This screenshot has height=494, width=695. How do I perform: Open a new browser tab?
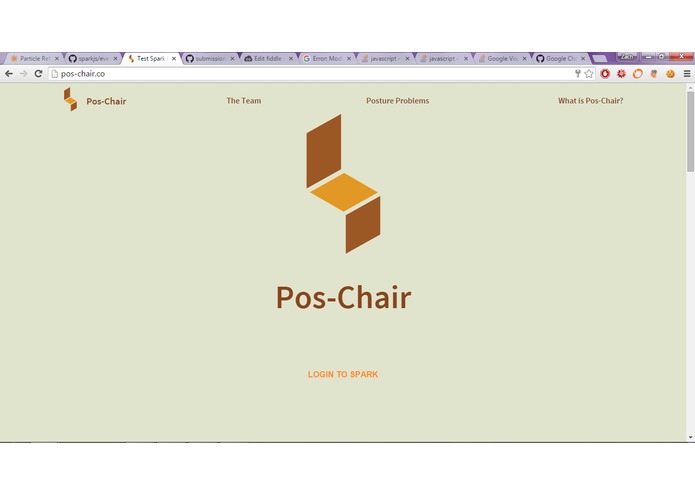coord(600,58)
